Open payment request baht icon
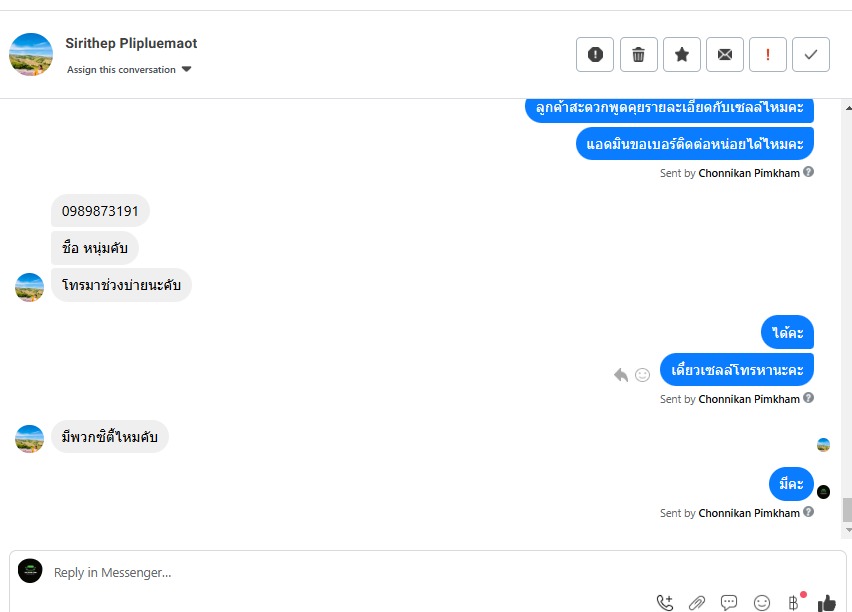The width and height of the screenshot is (852, 612). pyautogui.click(x=793, y=602)
